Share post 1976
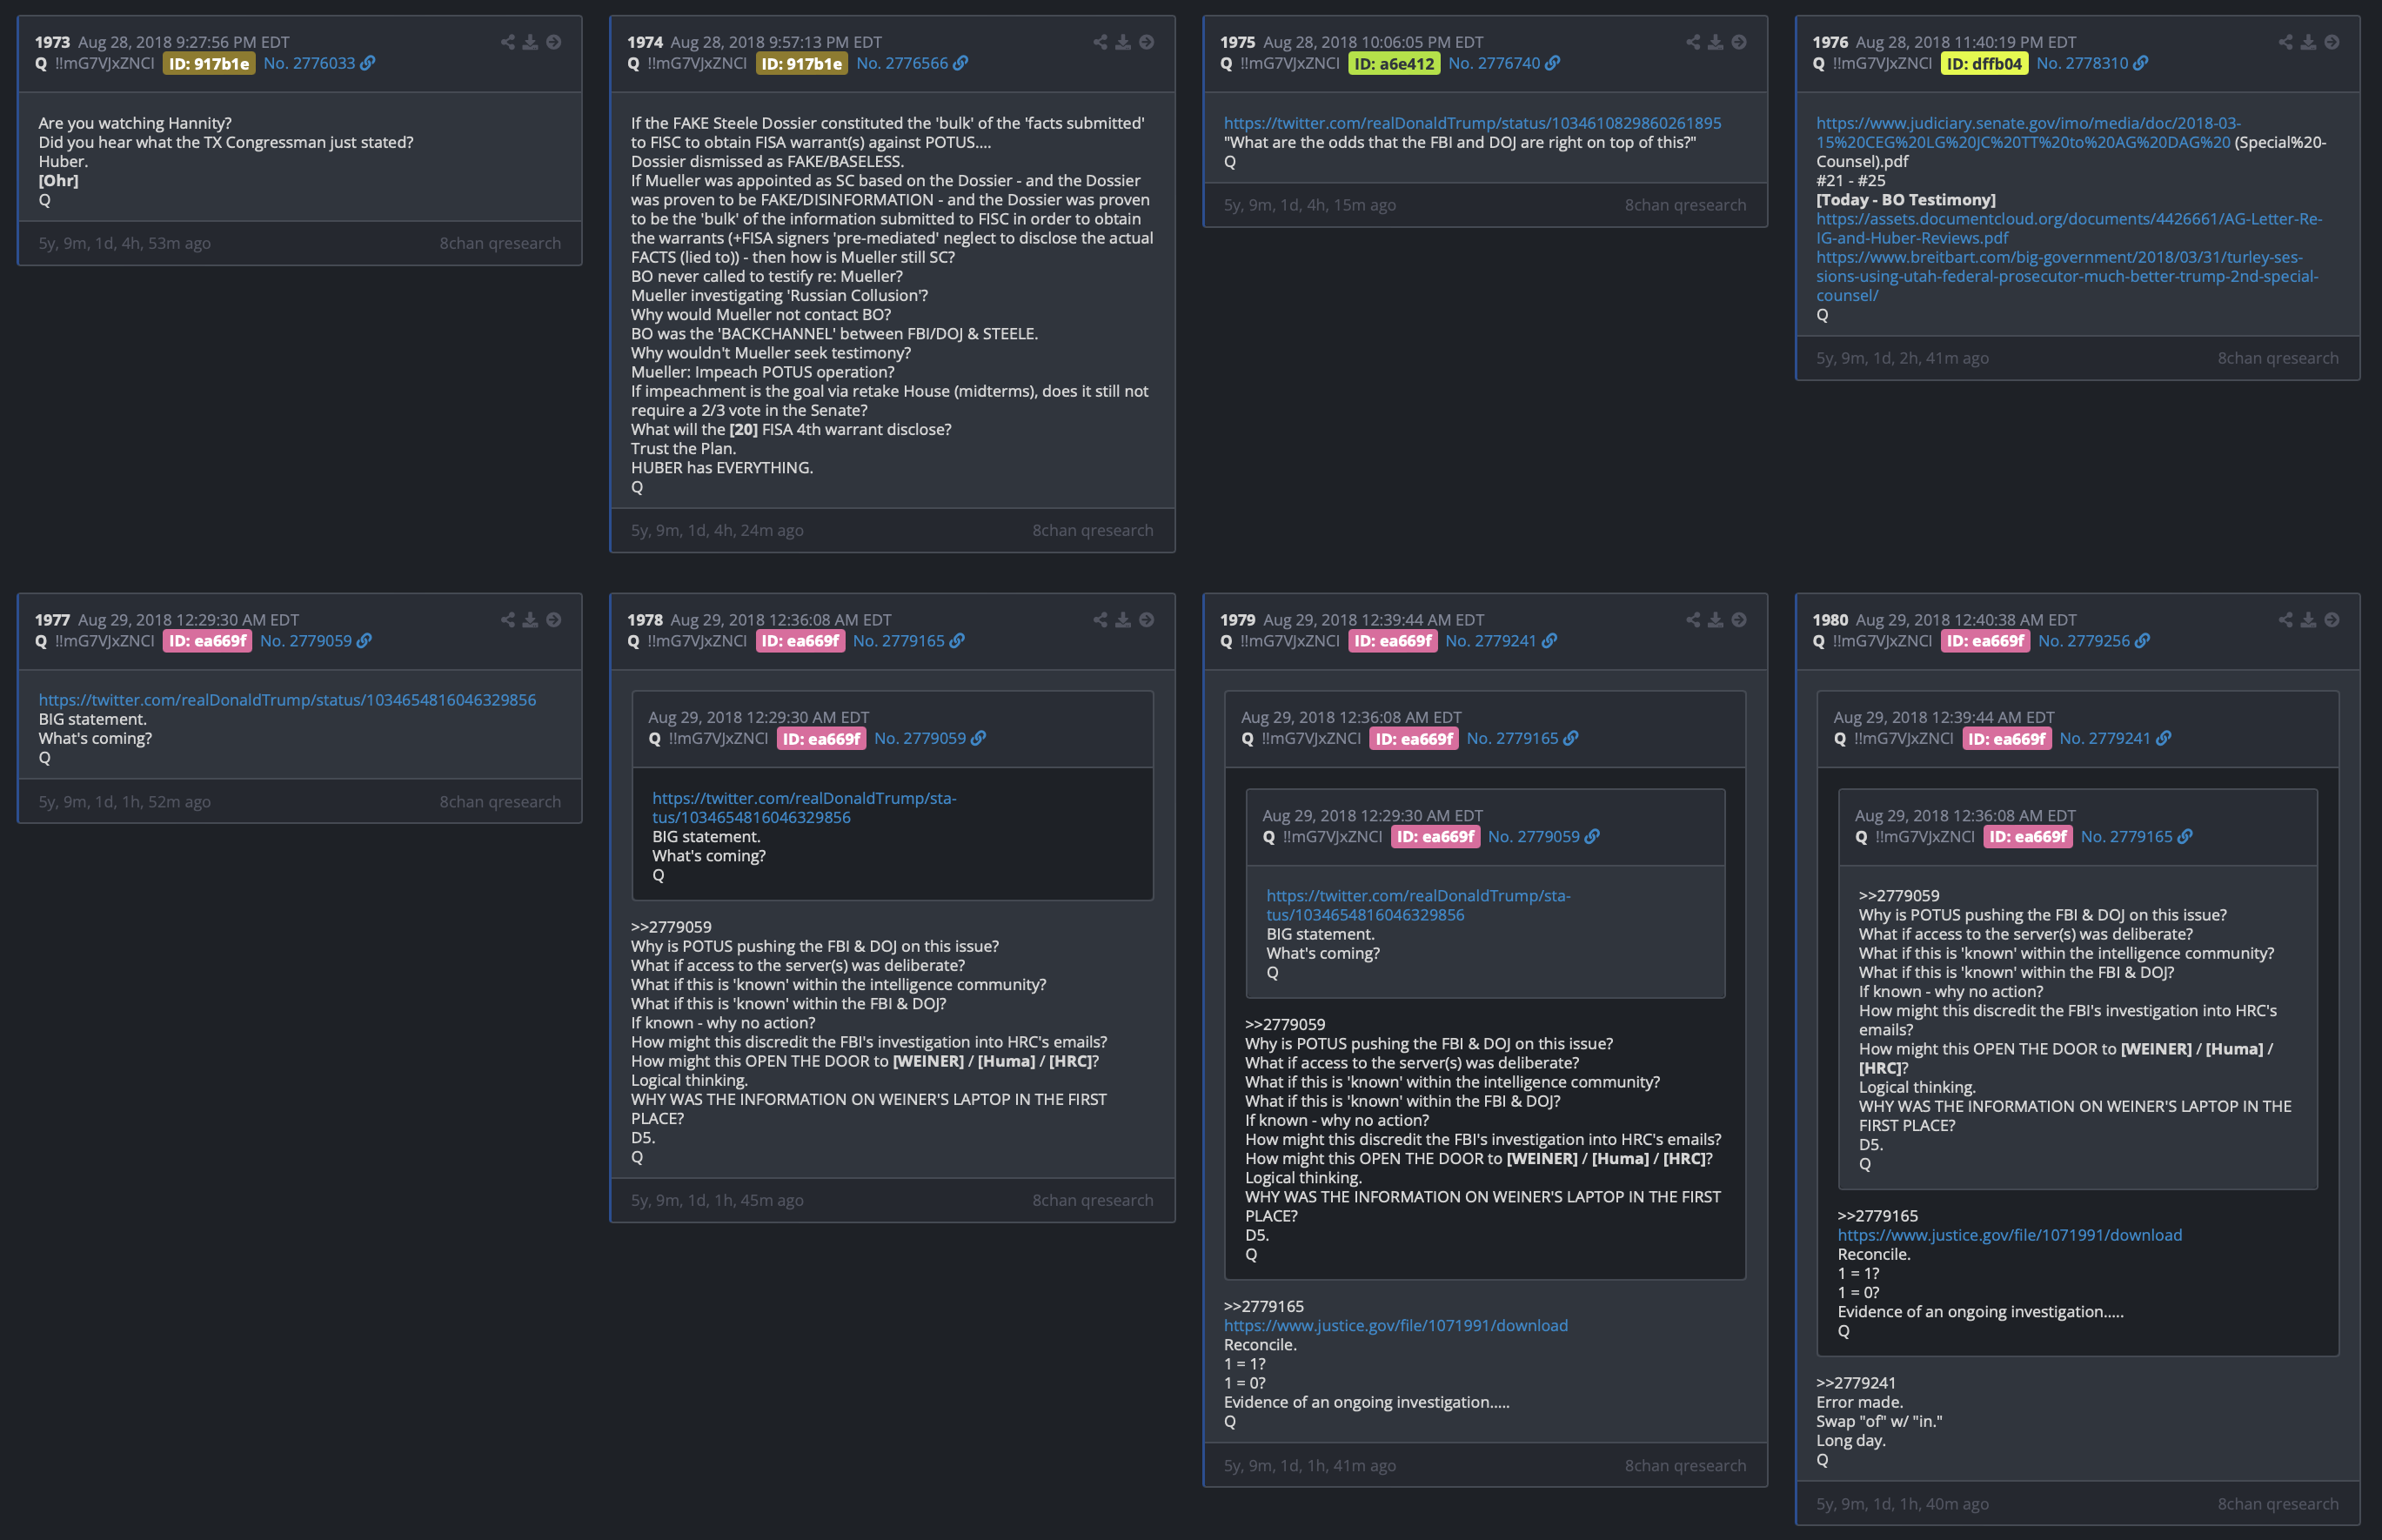This screenshot has width=2382, height=1540. click(2286, 42)
